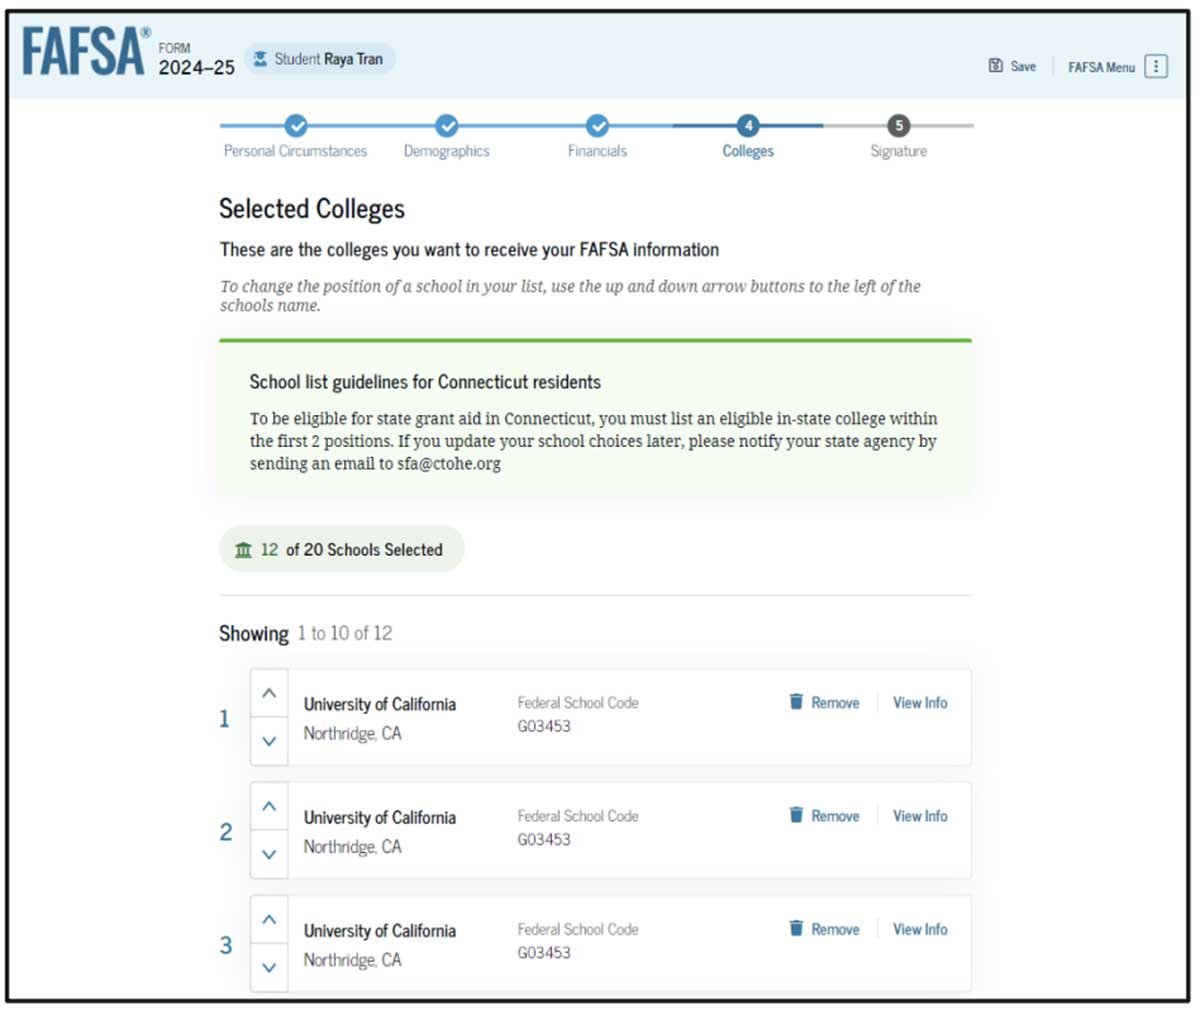1200x1015 pixels.
Task: Open the Financials step
Action: coord(597,151)
